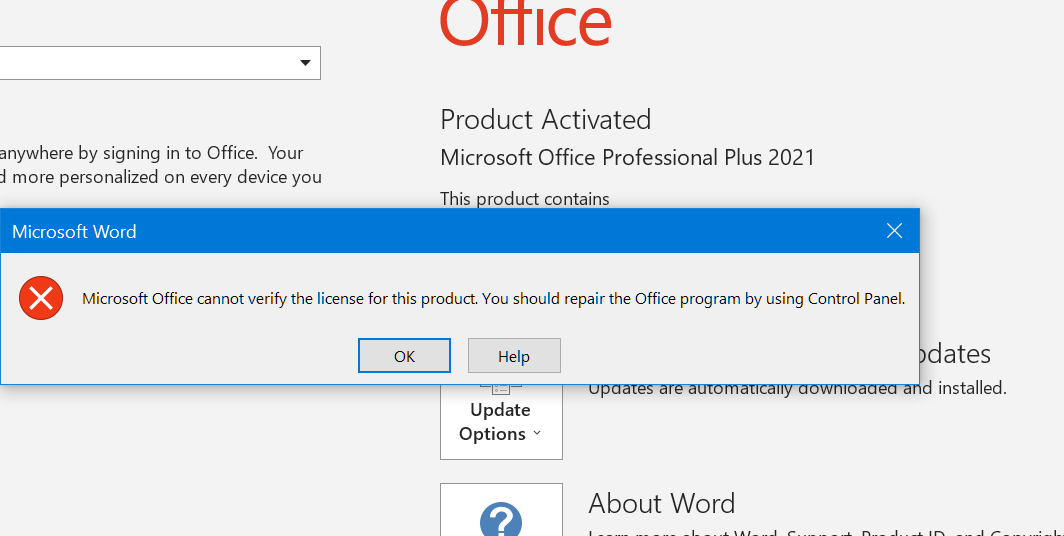Click the Office logo text
The width and height of the screenshot is (1064, 536).
525,24
